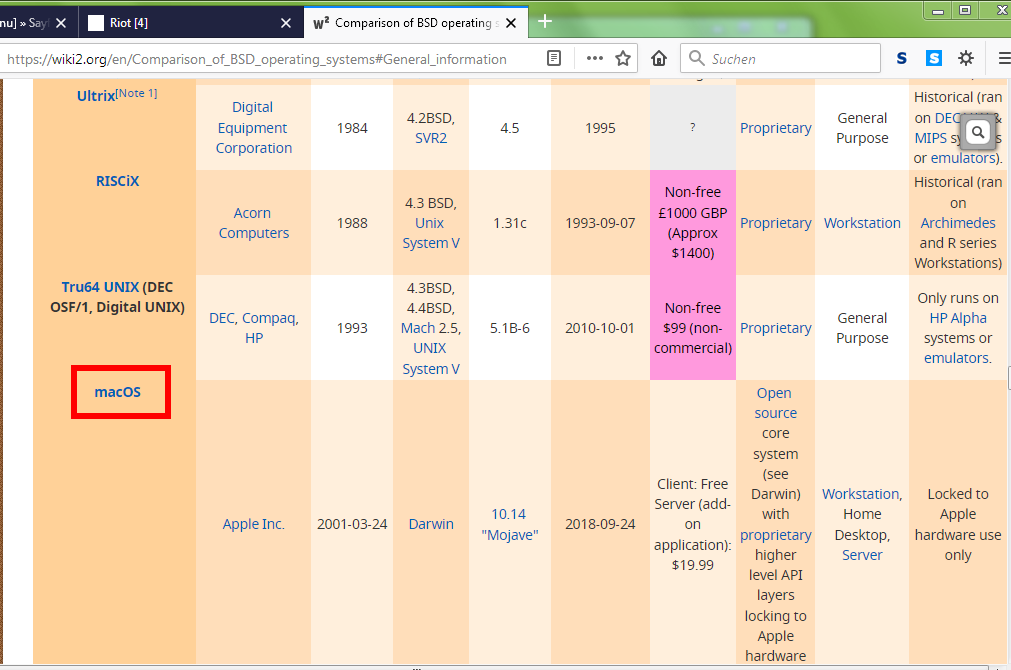This screenshot has height=670, width=1011.
Task: Open Digital Equipment Corporation link
Action: 253,128
